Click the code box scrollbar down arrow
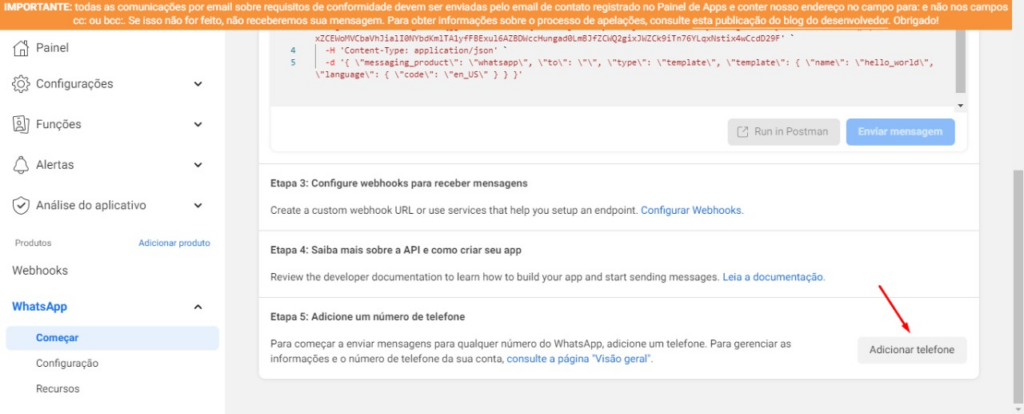The height and width of the screenshot is (414, 1024). click(961, 104)
